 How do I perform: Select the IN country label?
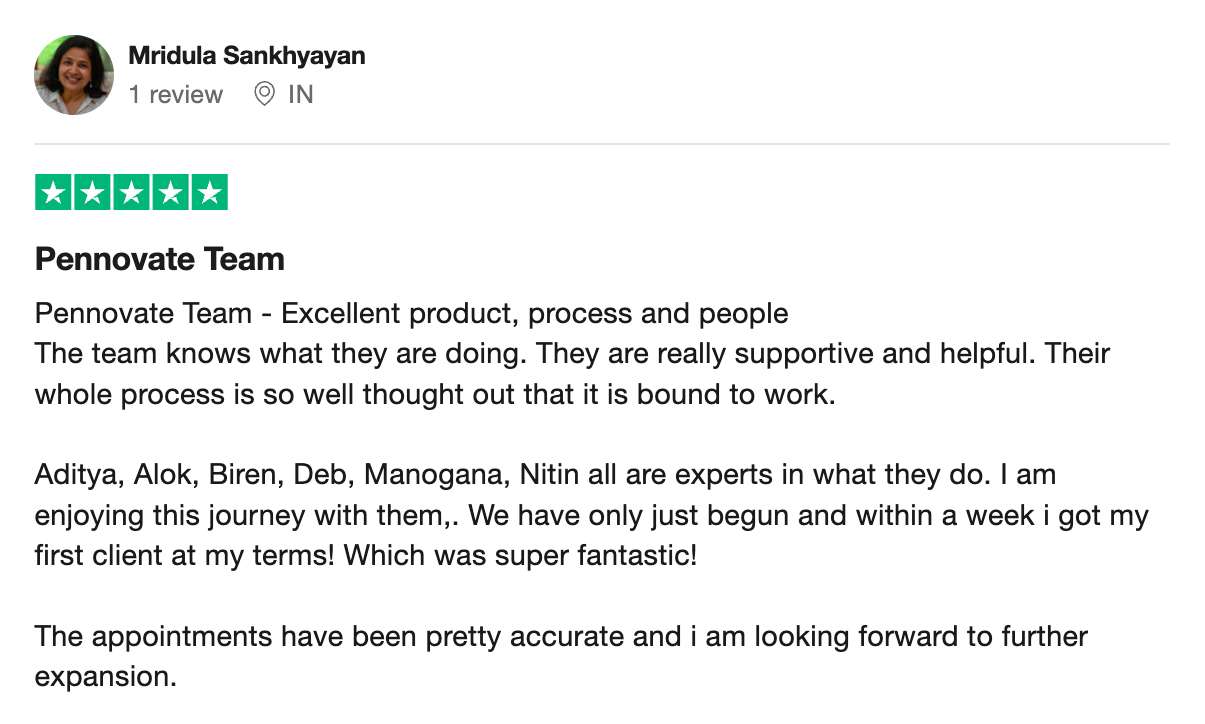[300, 95]
